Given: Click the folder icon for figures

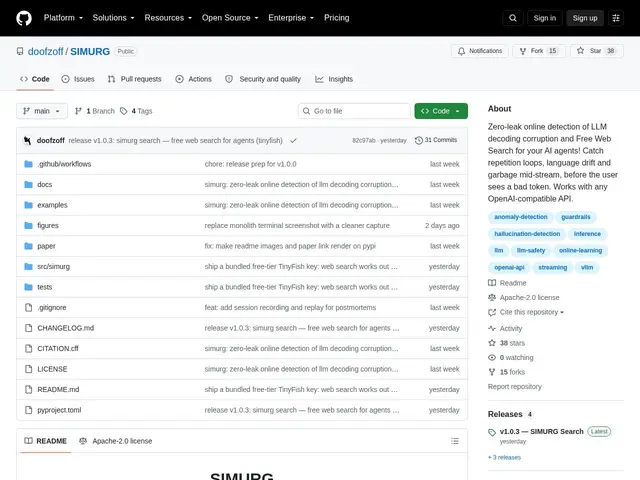Looking at the screenshot, I should 28,225.
